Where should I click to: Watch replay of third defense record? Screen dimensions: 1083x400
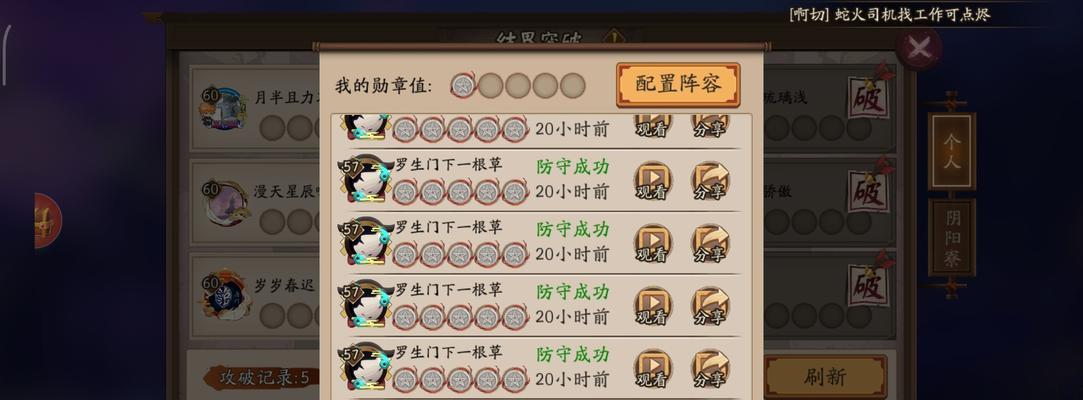click(x=653, y=244)
